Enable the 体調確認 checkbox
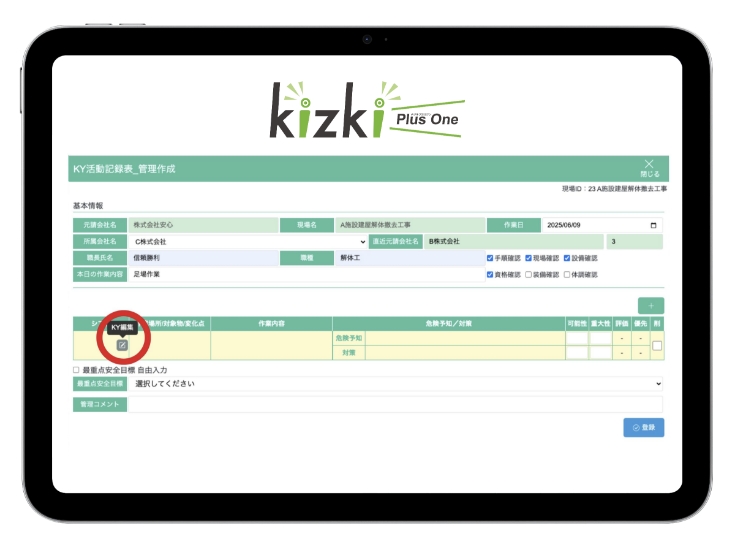This screenshot has width=735, height=546. 567,274
